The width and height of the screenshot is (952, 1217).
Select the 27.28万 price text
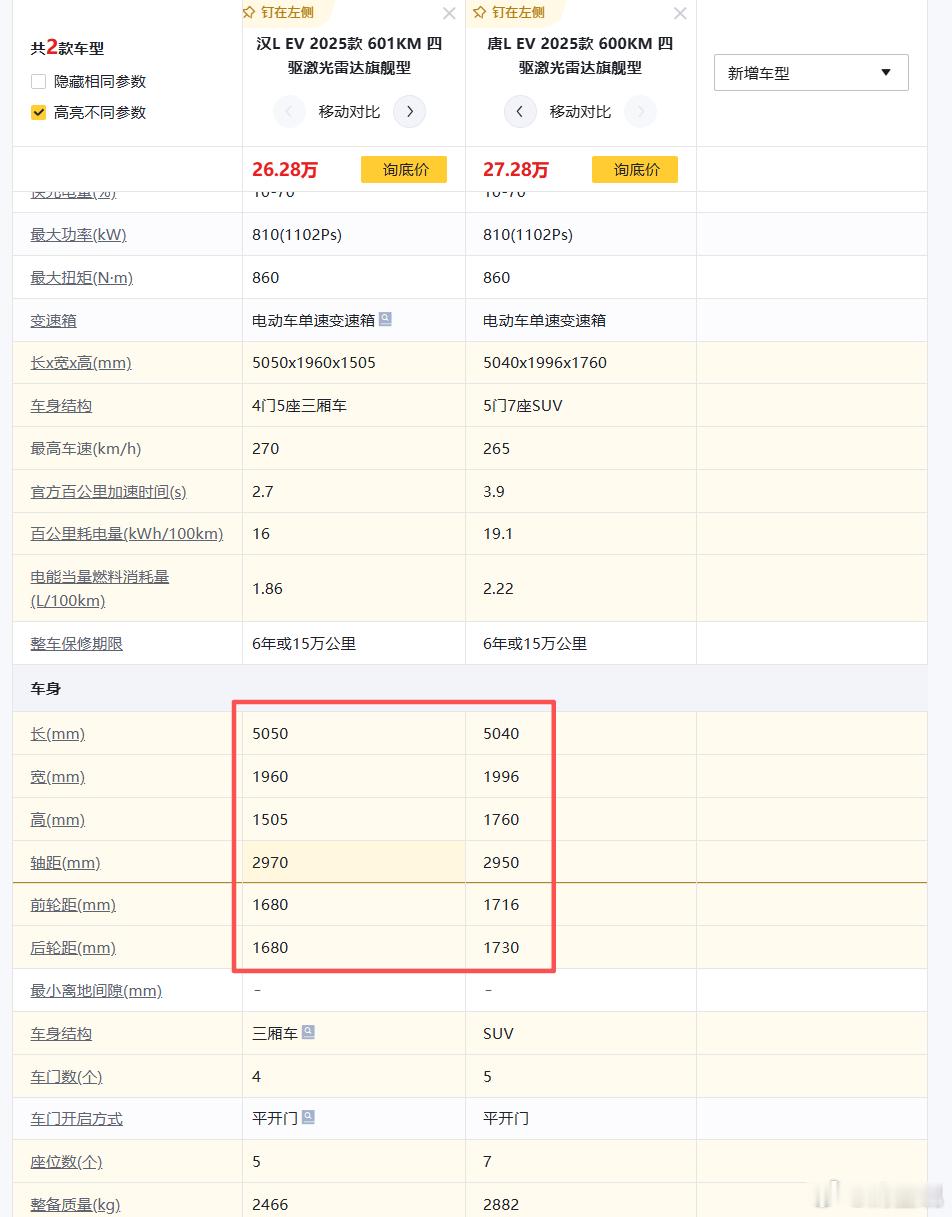pyautogui.click(x=516, y=170)
